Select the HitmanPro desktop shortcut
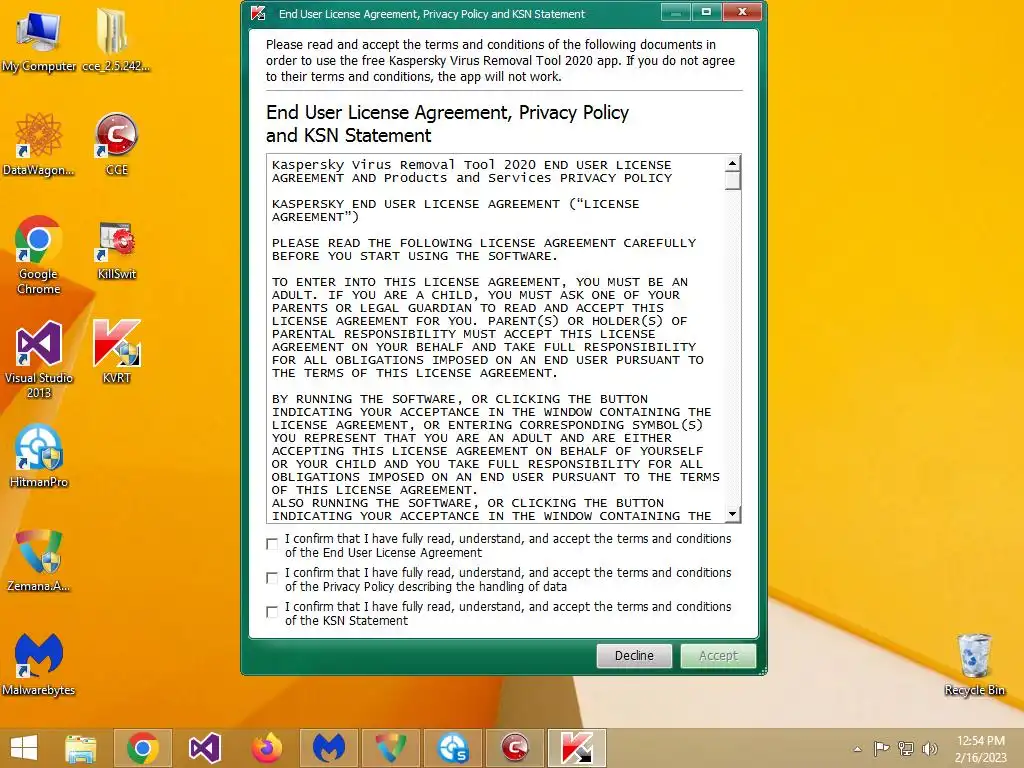The width and height of the screenshot is (1024, 768). (x=39, y=456)
